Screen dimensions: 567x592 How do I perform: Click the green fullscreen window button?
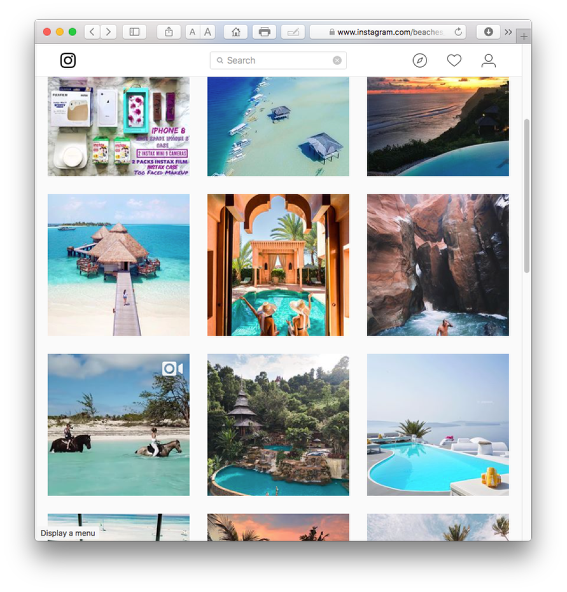point(72,32)
